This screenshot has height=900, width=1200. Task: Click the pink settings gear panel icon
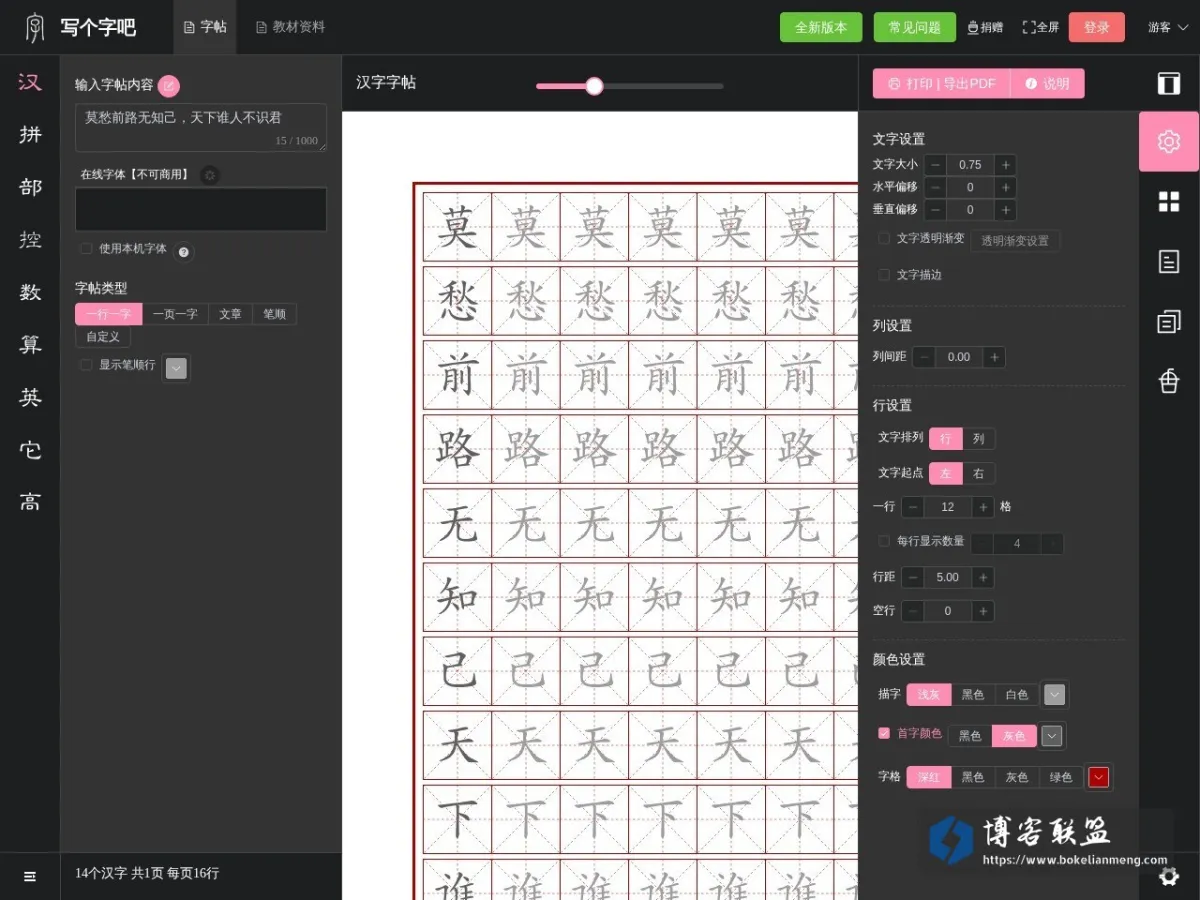pyautogui.click(x=1169, y=142)
